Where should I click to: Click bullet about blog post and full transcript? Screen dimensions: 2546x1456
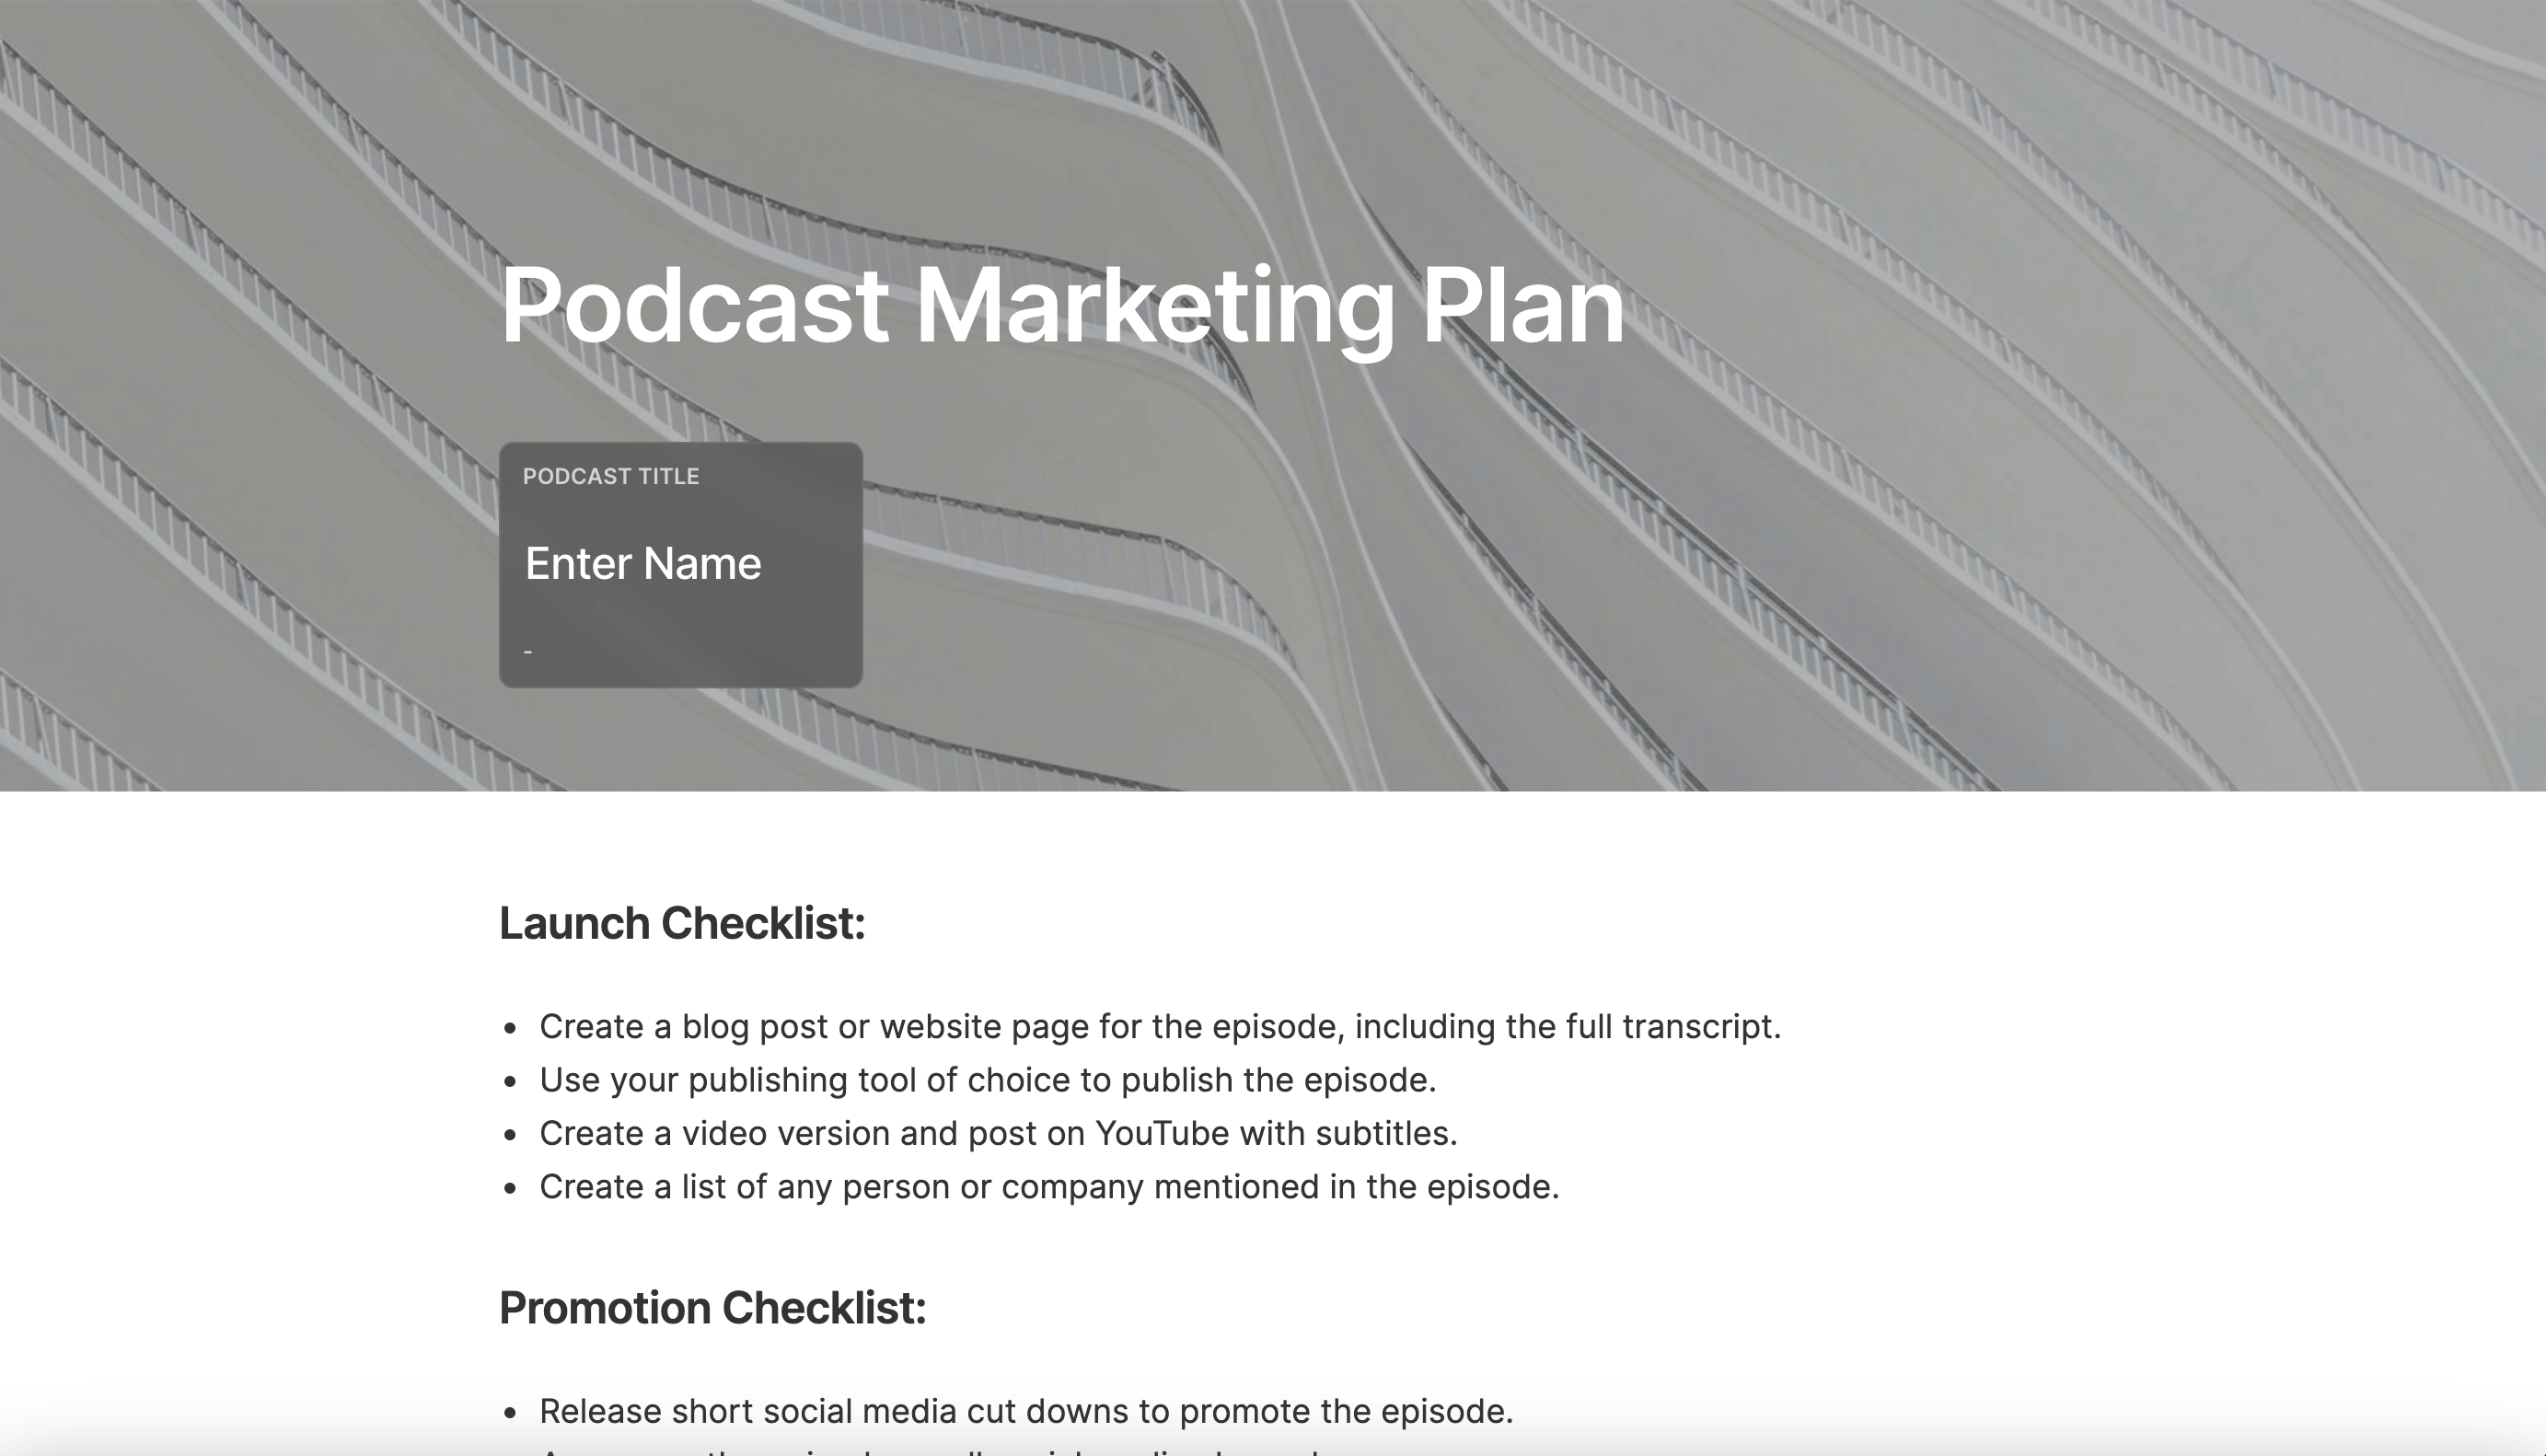pyautogui.click(x=1160, y=1027)
